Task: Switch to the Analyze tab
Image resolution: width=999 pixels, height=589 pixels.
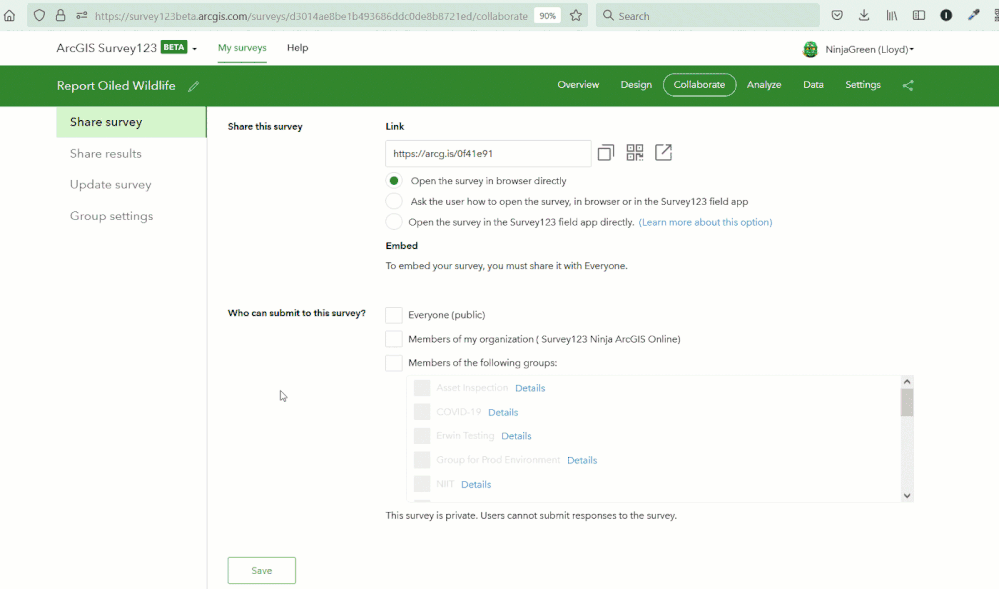Action: 764,85
